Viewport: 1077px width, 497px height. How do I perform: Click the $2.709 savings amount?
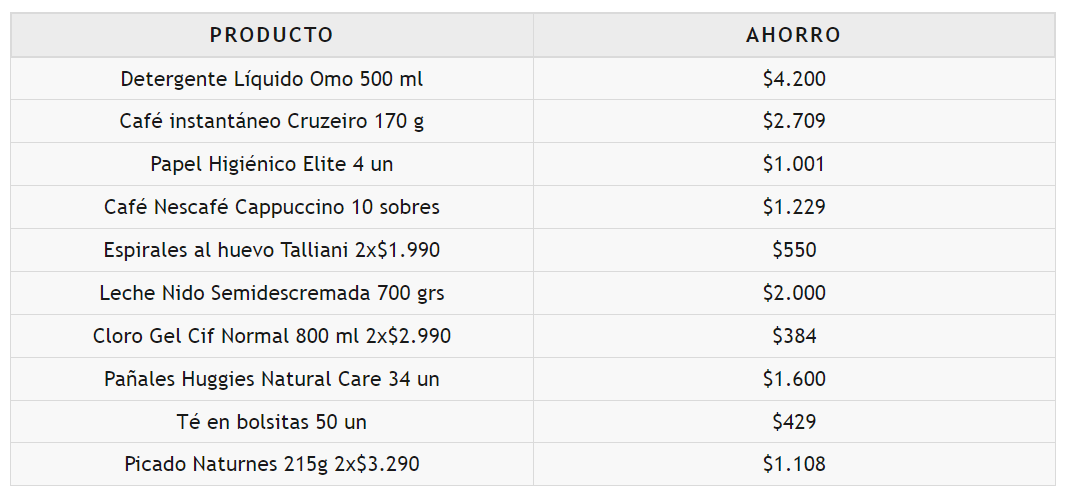click(794, 122)
